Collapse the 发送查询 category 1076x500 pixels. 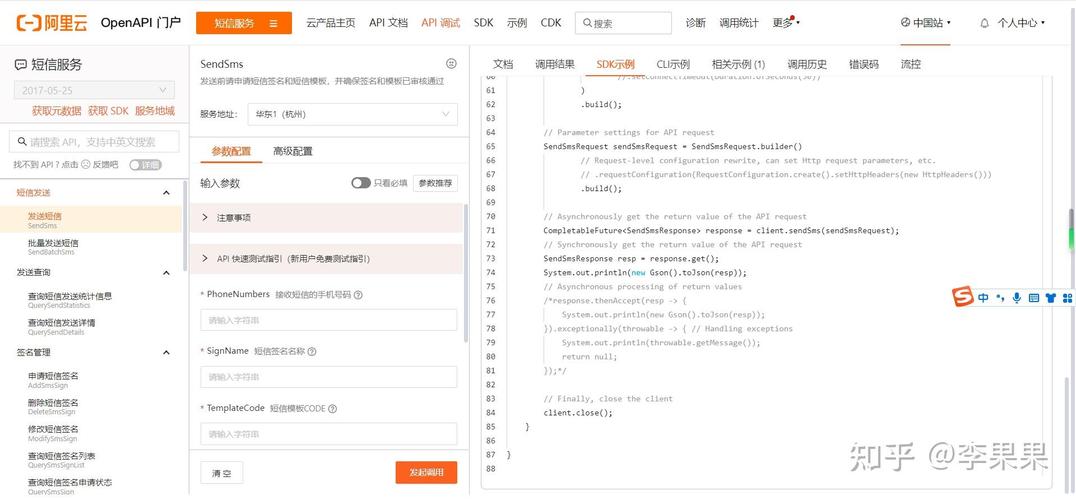(166, 272)
